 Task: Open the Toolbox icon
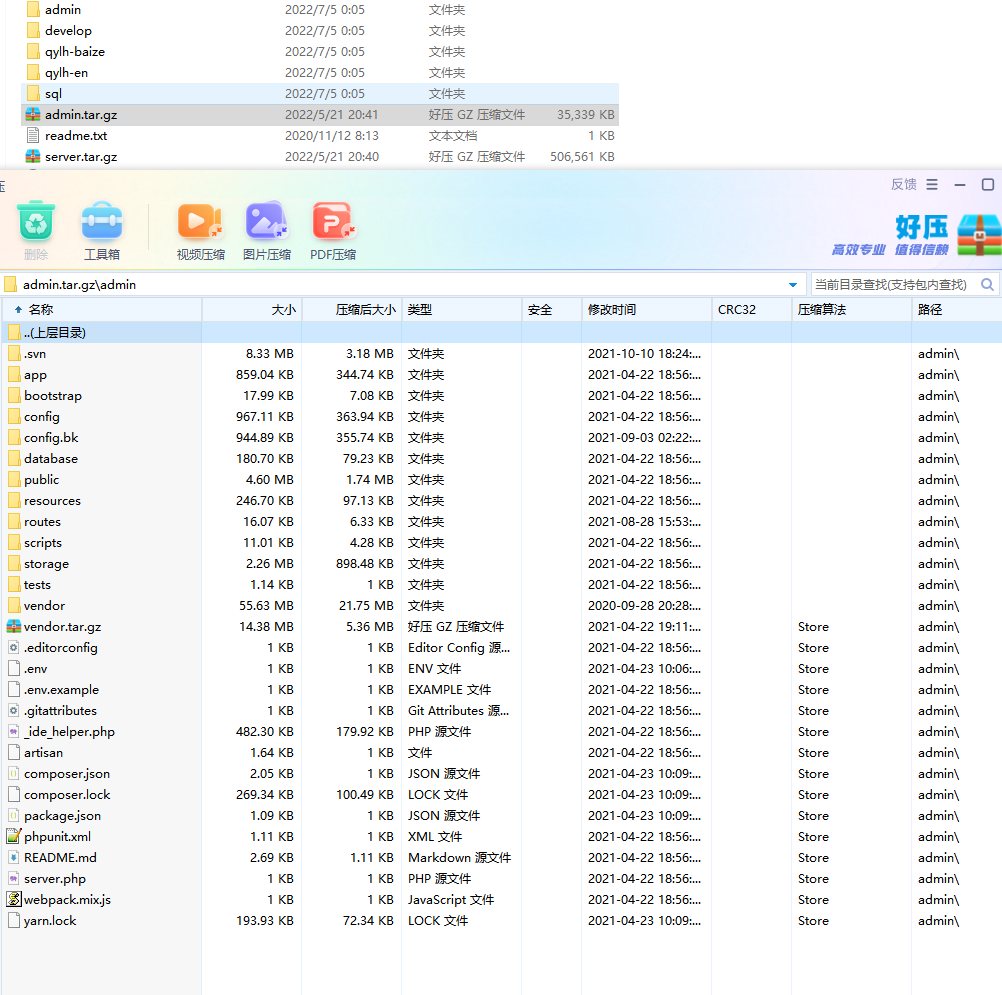pyautogui.click(x=102, y=222)
